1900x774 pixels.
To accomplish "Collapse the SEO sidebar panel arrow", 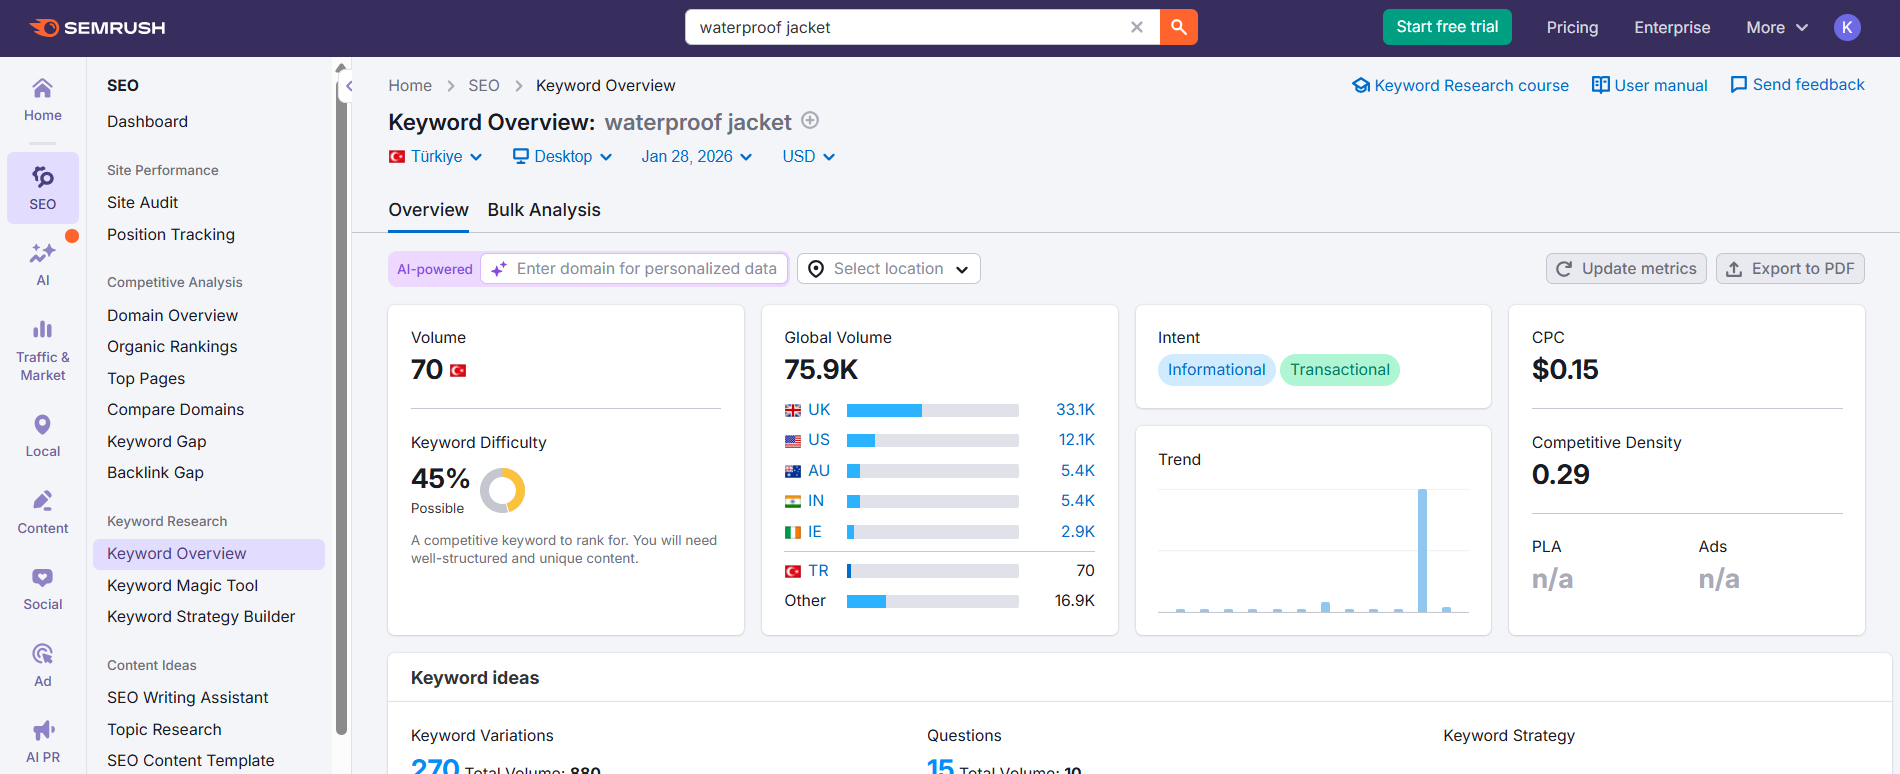I will [349, 87].
